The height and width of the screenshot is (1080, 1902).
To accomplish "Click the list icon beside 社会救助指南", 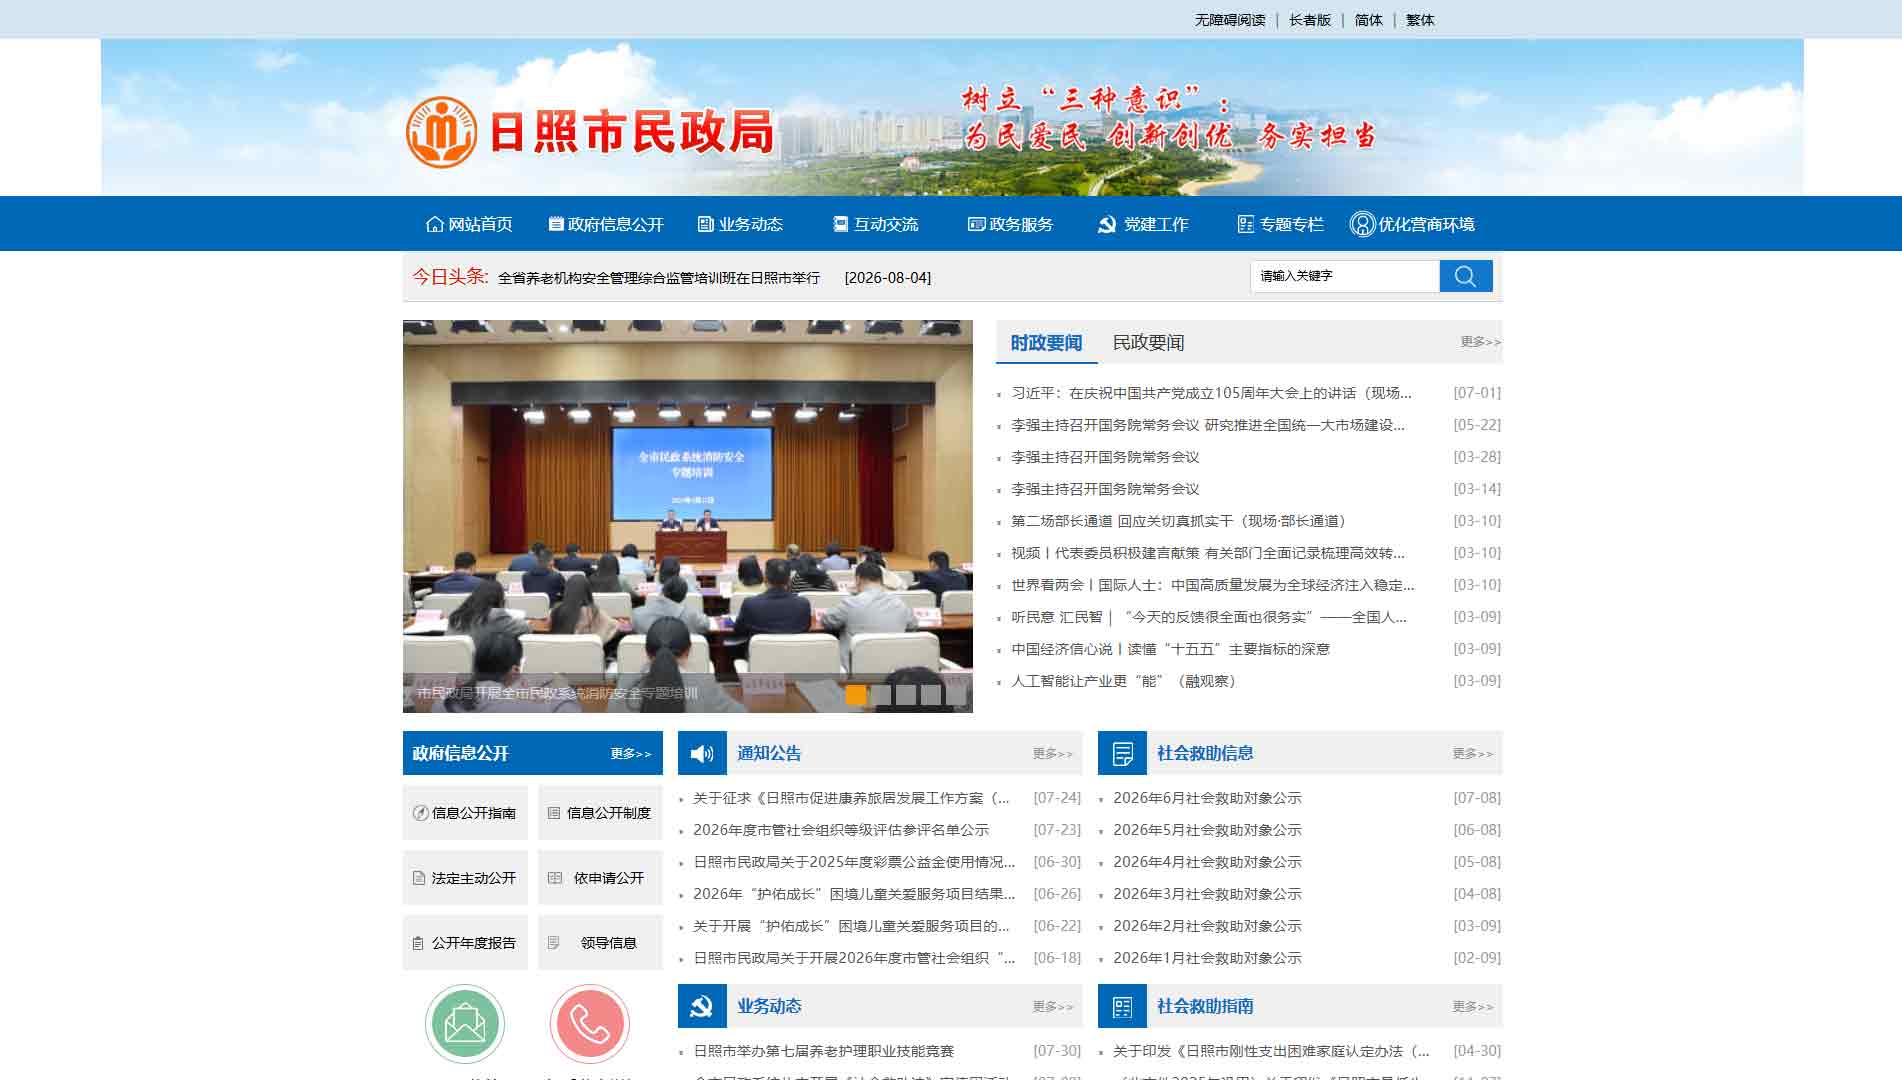I will 1122,1006.
